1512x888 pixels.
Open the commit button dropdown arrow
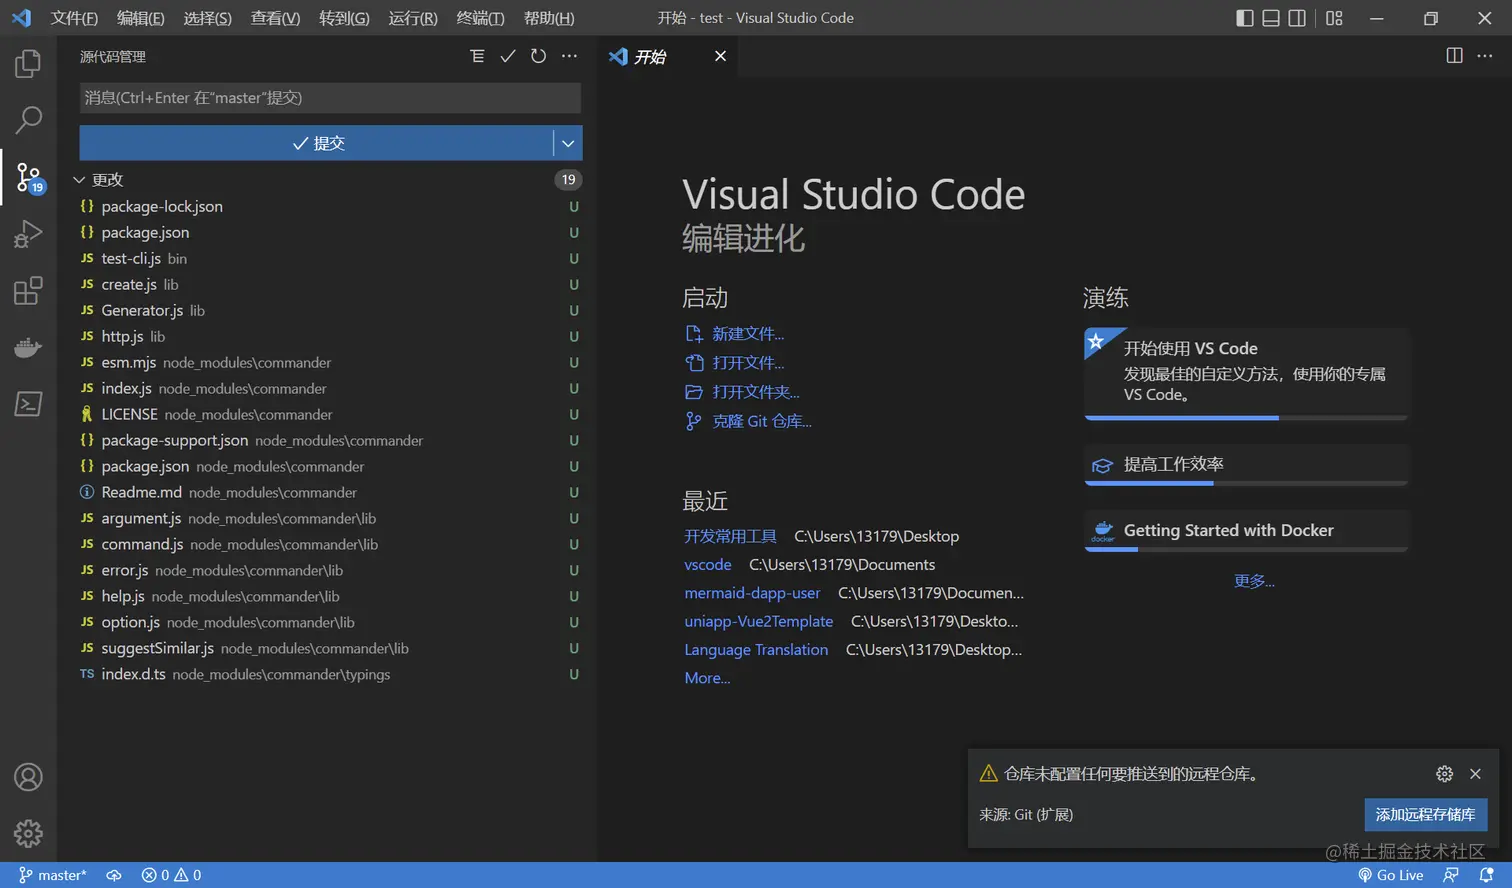coord(568,143)
